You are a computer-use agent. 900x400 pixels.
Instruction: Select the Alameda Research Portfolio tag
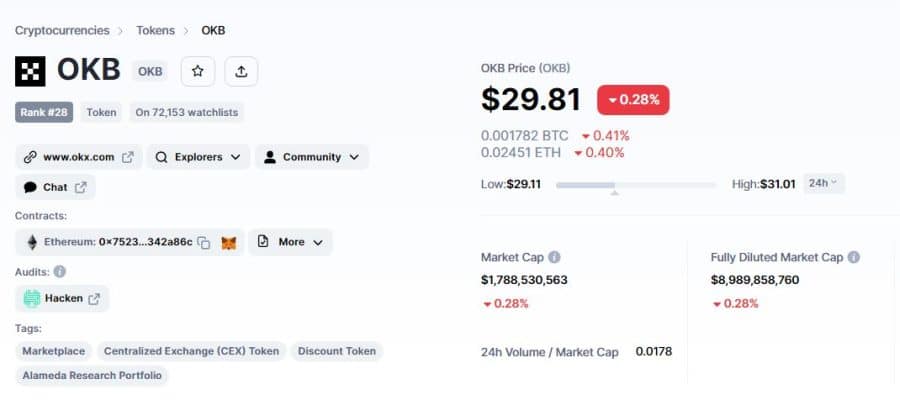click(x=92, y=376)
